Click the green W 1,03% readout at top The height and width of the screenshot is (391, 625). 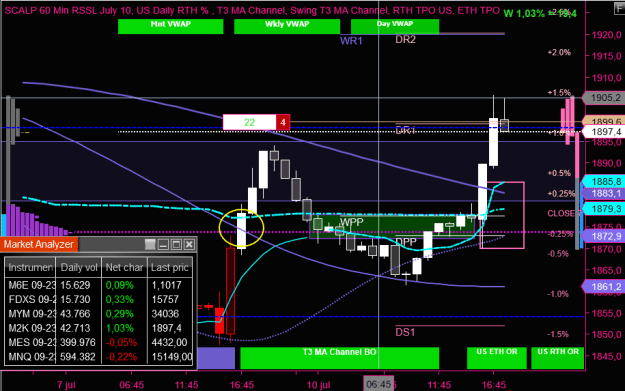pyautogui.click(x=540, y=14)
